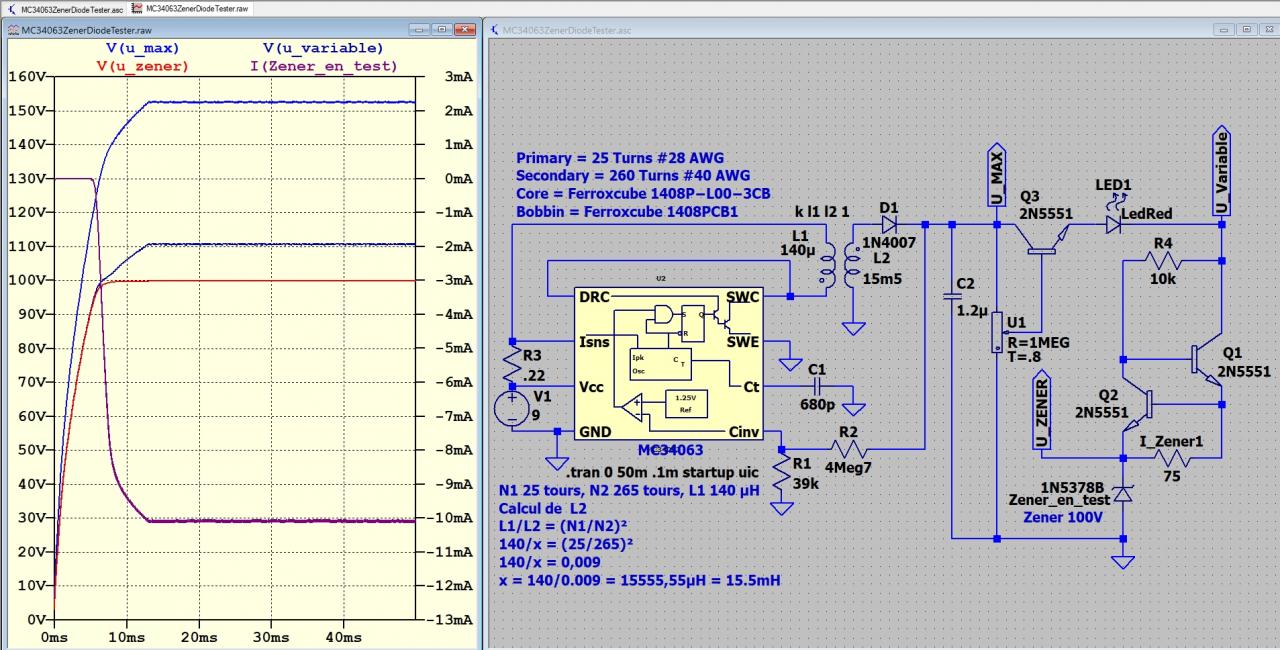The image size is (1280, 650).
Task: Click the 100V left axis label
Action: pos(25,280)
